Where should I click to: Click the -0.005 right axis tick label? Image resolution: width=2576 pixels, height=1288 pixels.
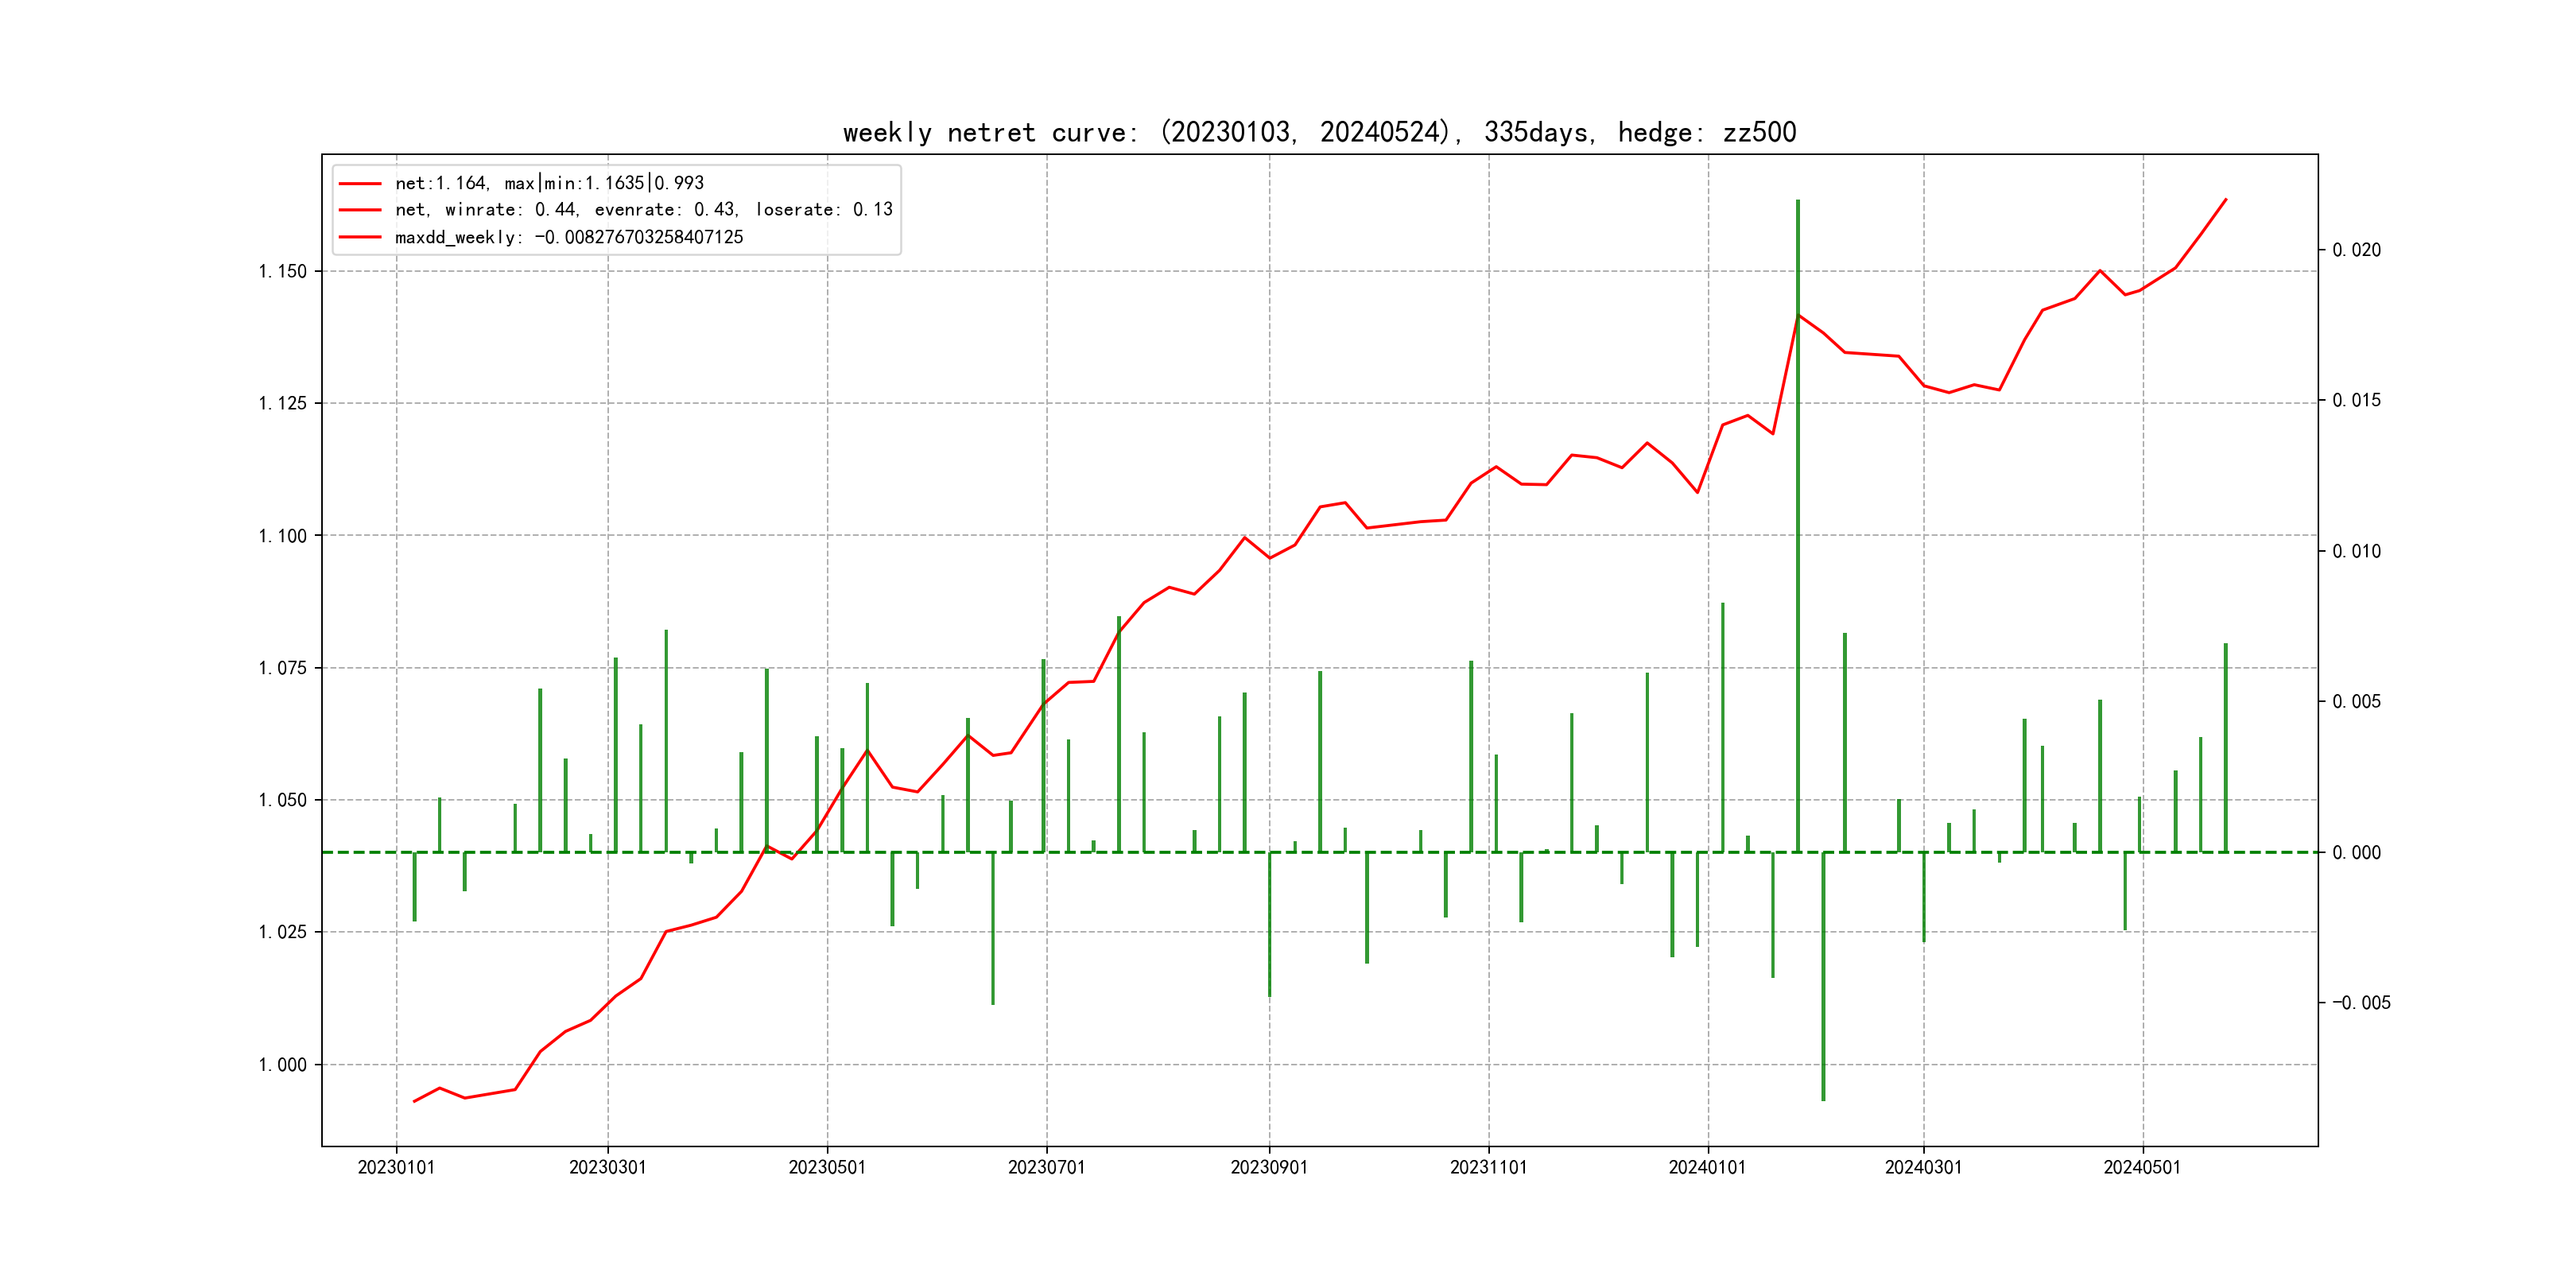[x=2361, y=1003]
